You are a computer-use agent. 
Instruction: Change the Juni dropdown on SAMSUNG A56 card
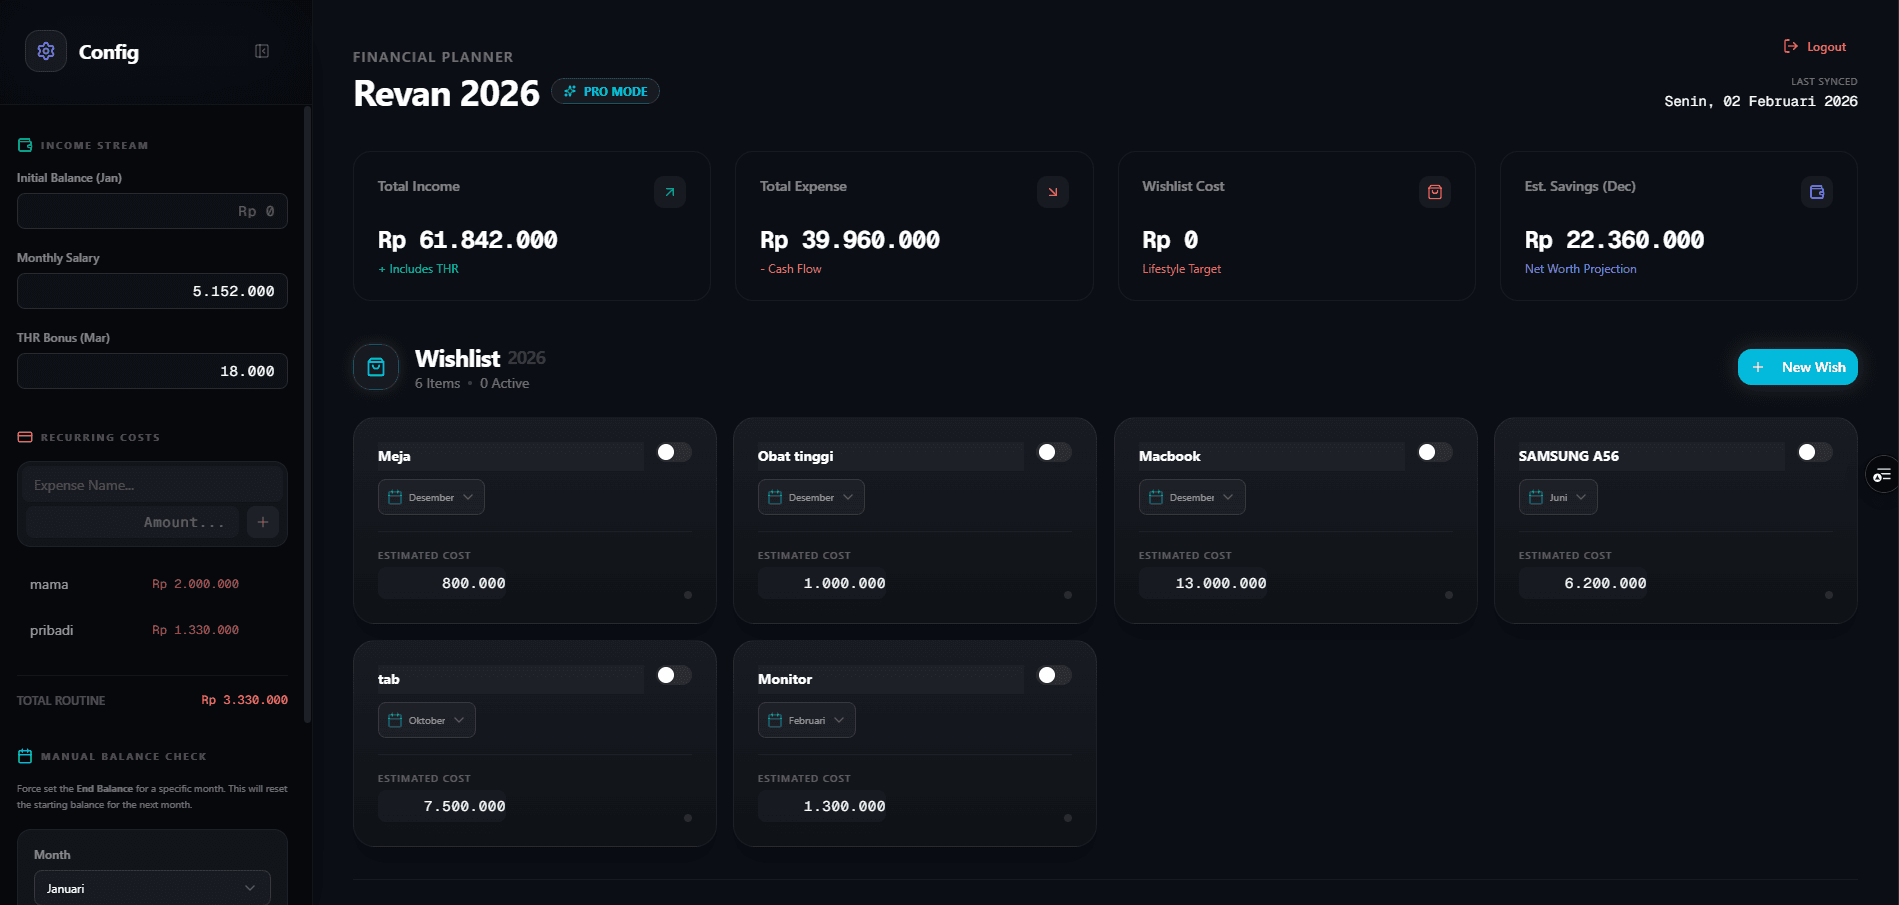tap(1557, 496)
